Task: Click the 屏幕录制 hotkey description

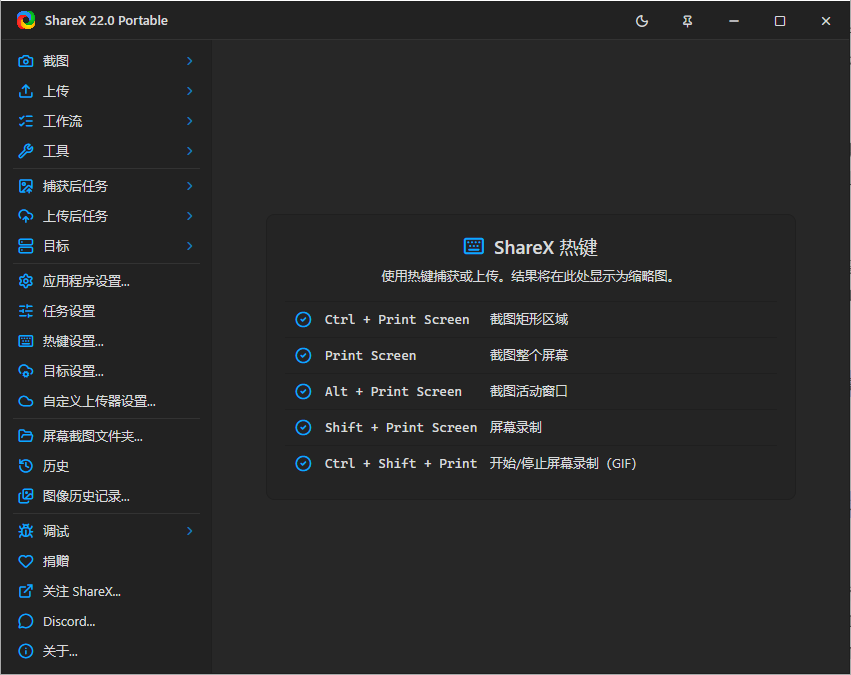Action: point(516,428)
